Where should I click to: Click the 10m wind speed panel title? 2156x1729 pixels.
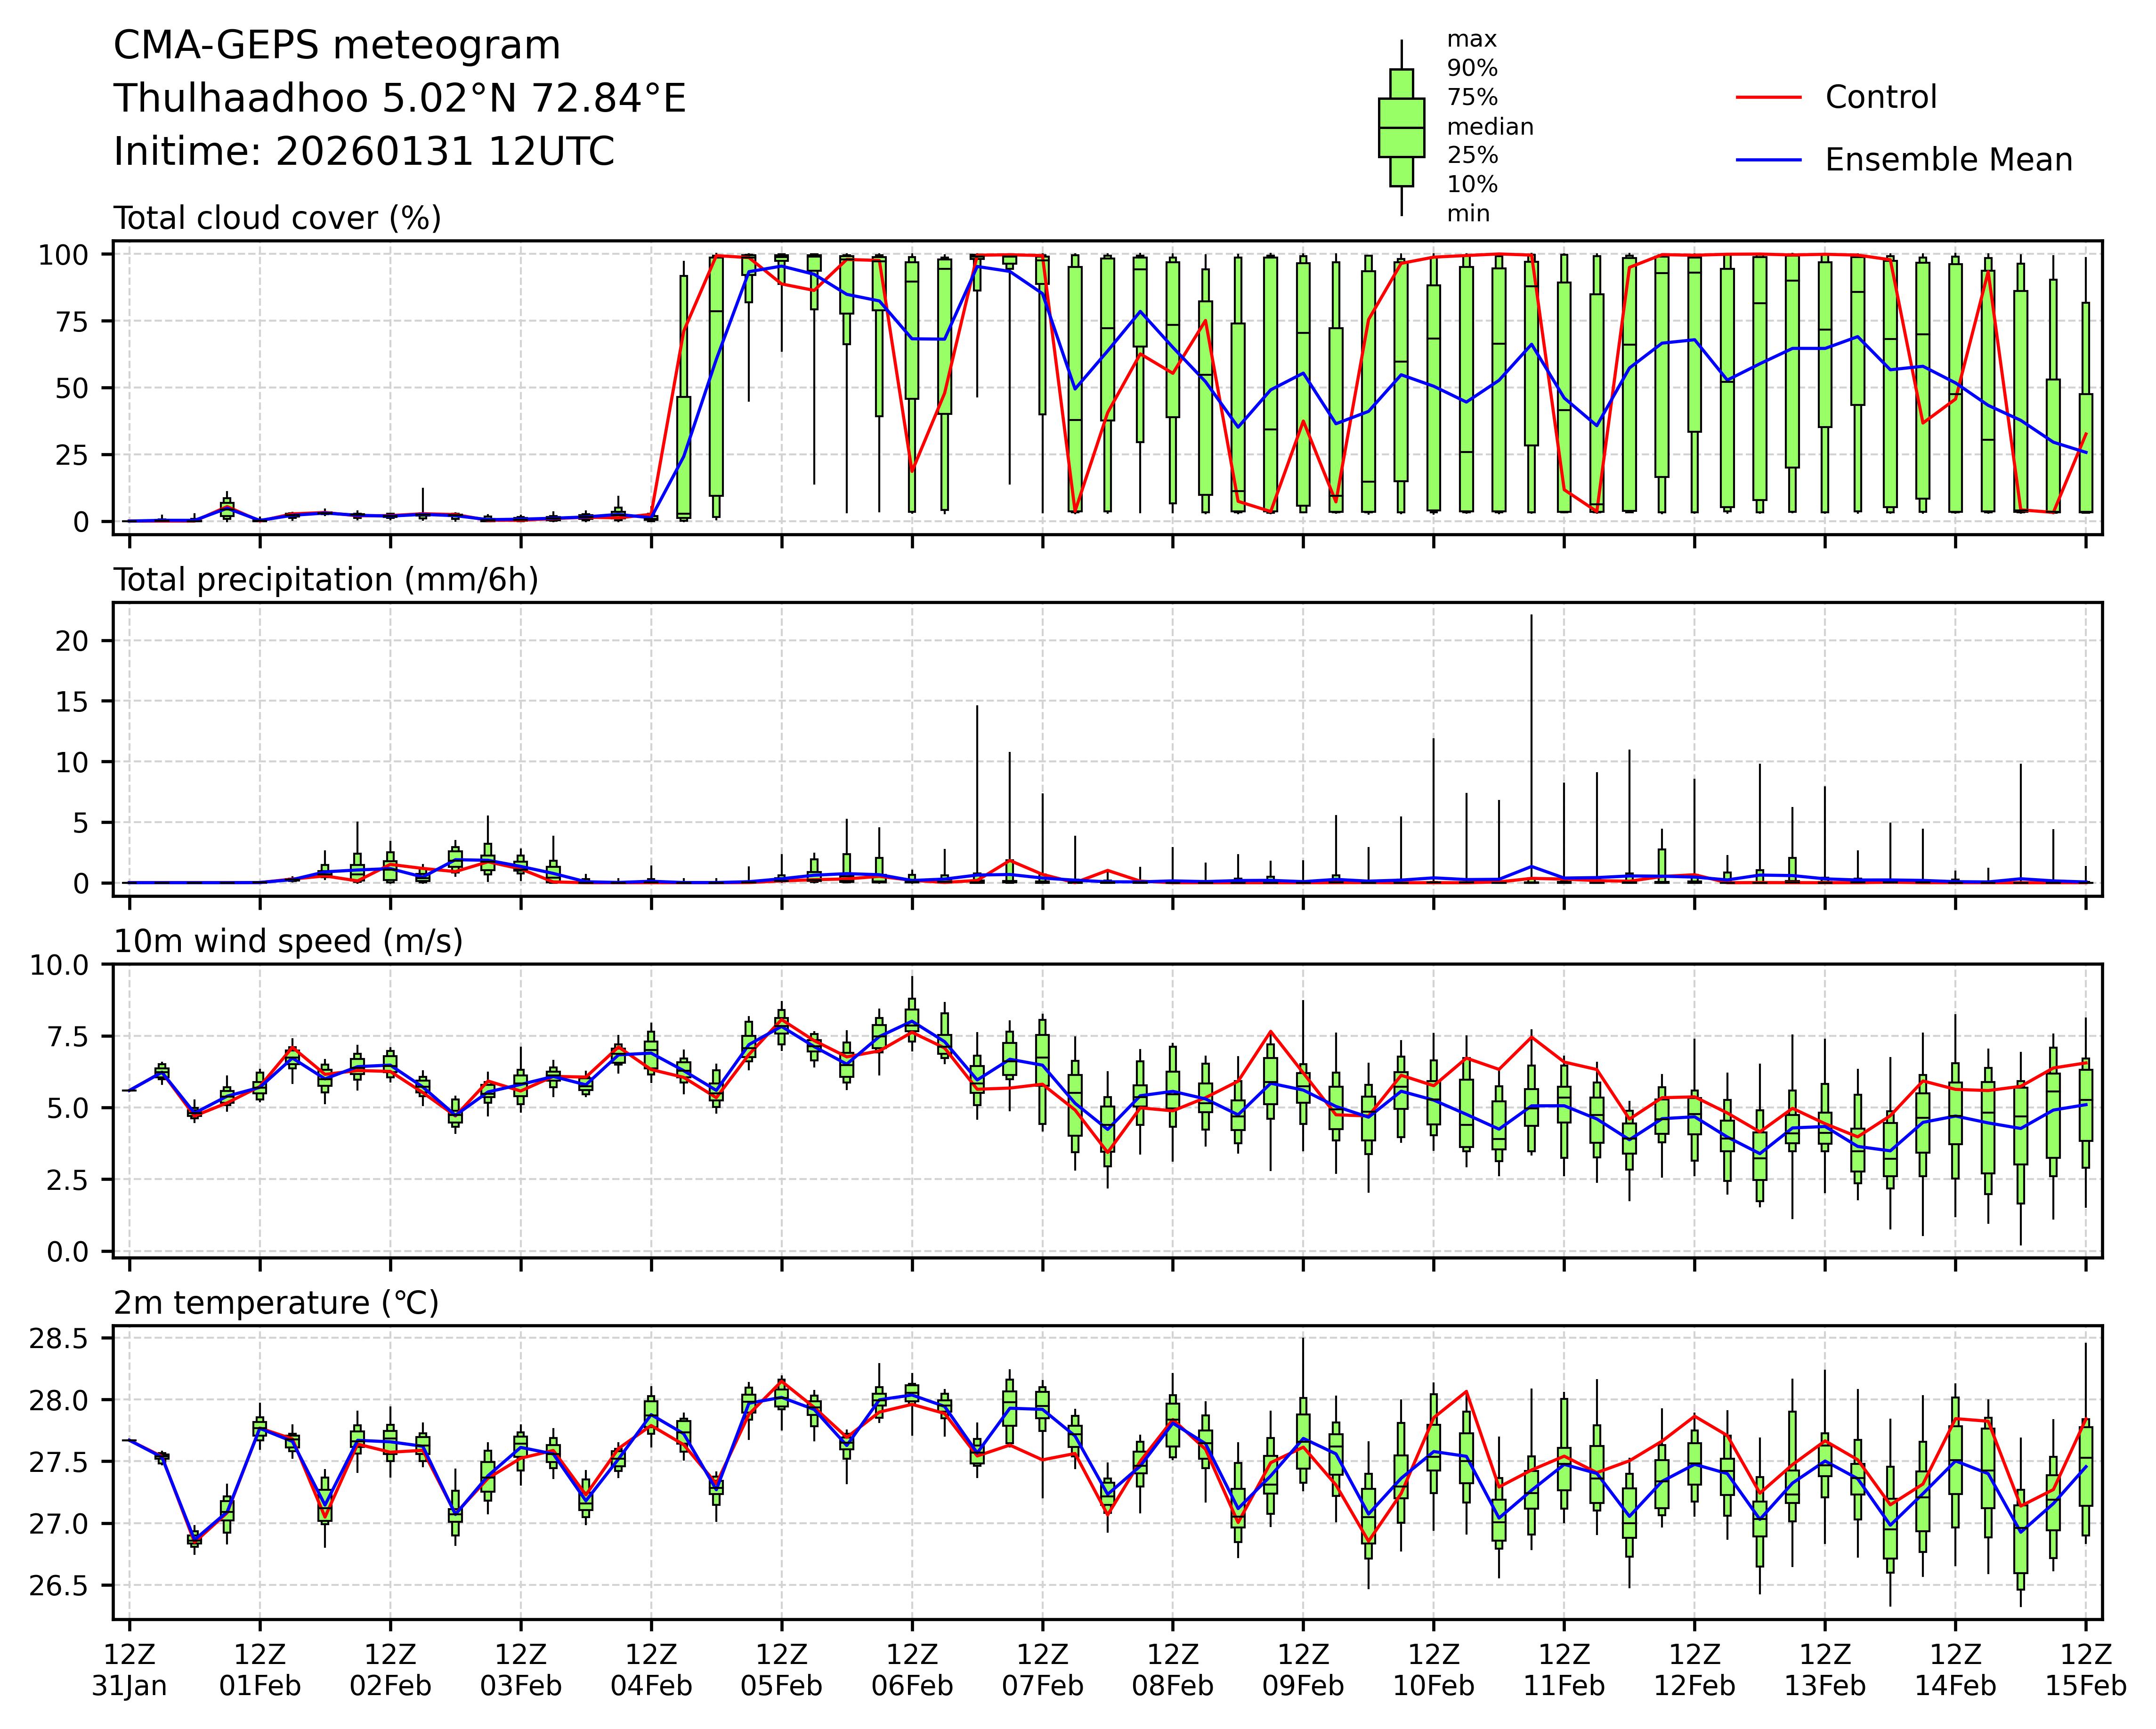pos(288,941)
